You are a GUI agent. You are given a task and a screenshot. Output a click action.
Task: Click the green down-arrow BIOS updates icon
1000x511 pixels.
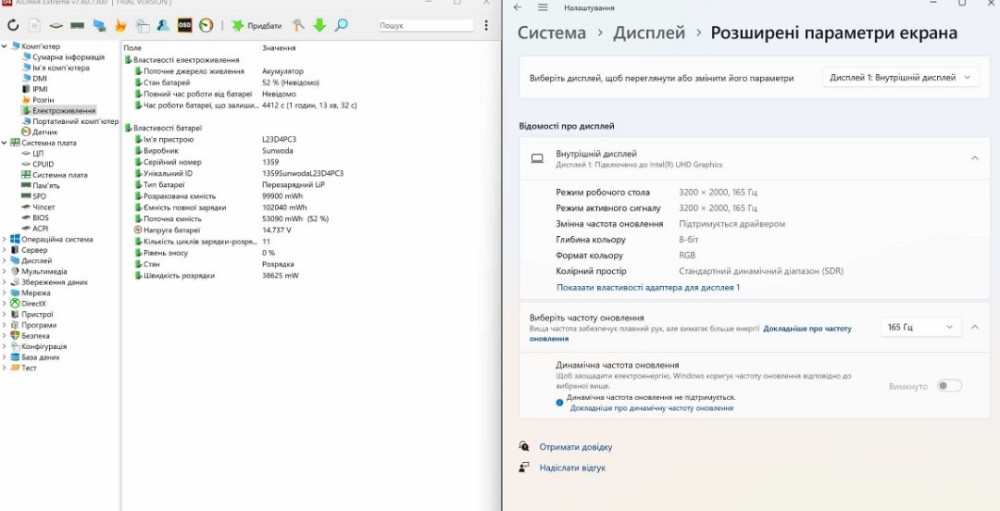(320, 26)
